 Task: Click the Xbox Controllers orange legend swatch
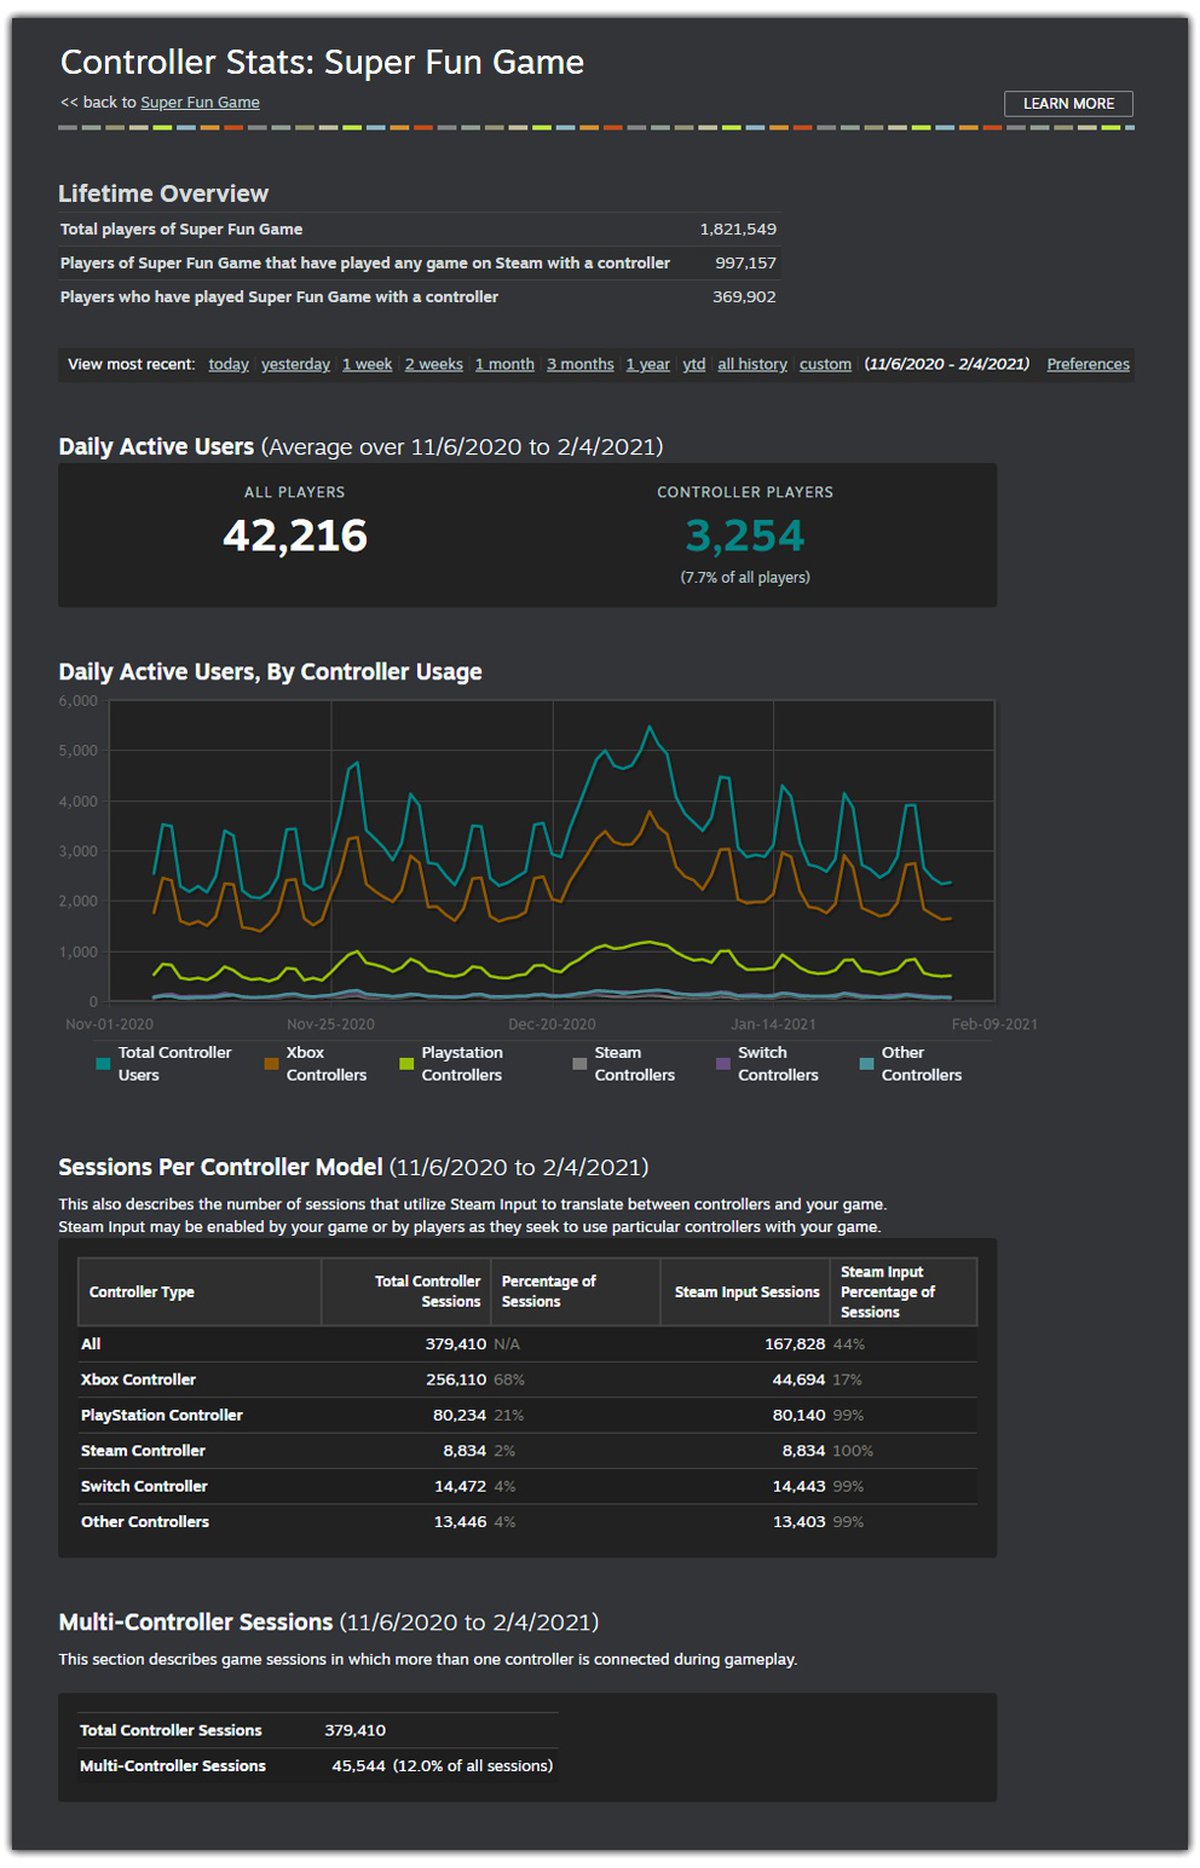tap(271, 1064)
